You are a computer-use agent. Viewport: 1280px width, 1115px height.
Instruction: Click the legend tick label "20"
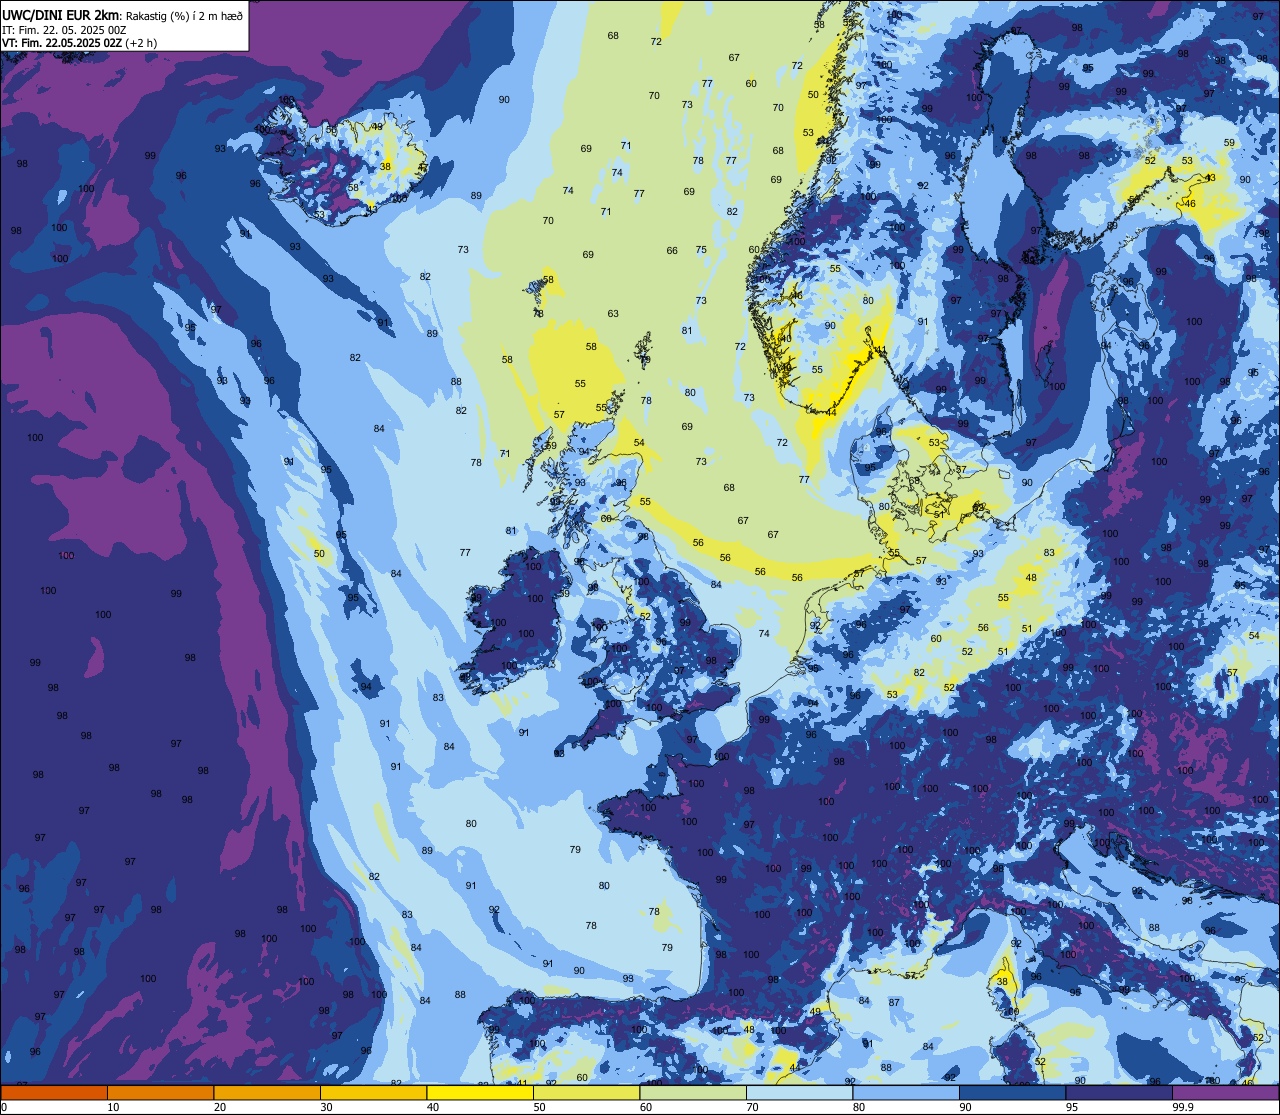tap(220, 1107)
